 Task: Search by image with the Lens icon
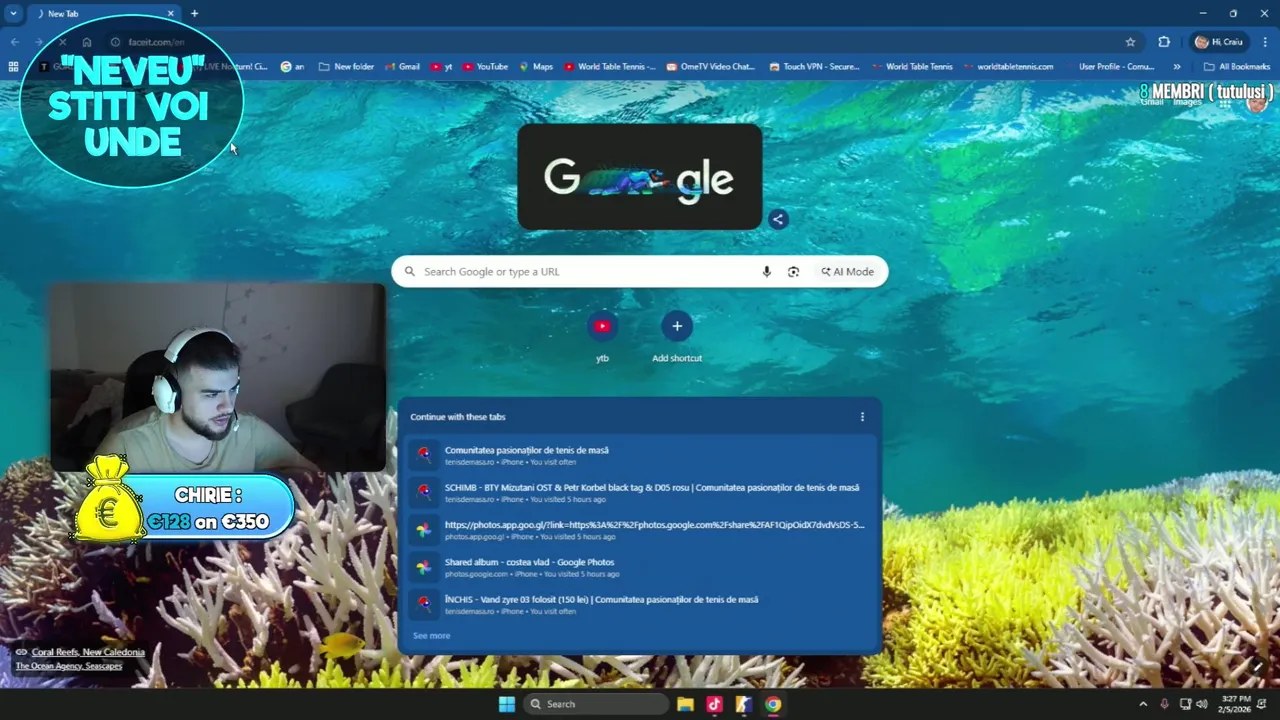(x=793, y=271)
